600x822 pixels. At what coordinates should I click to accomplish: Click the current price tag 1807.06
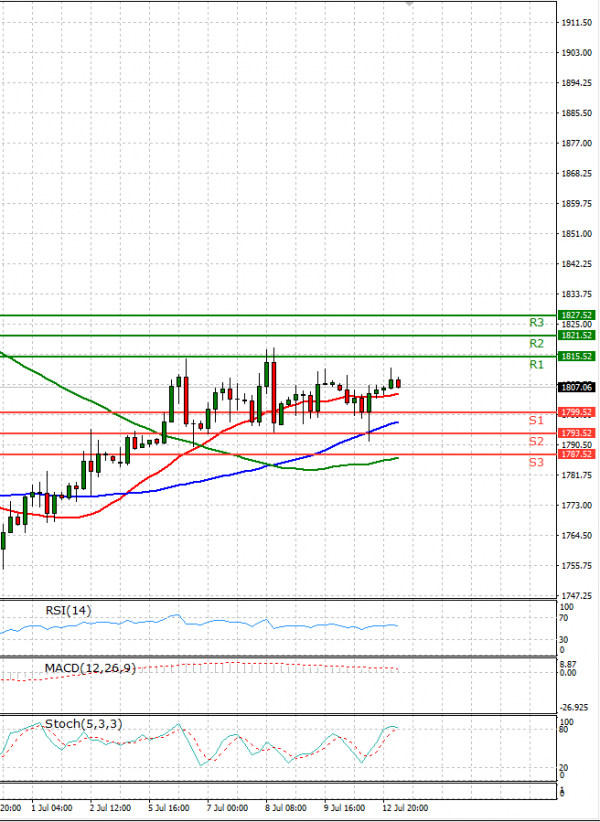(576, 387)
